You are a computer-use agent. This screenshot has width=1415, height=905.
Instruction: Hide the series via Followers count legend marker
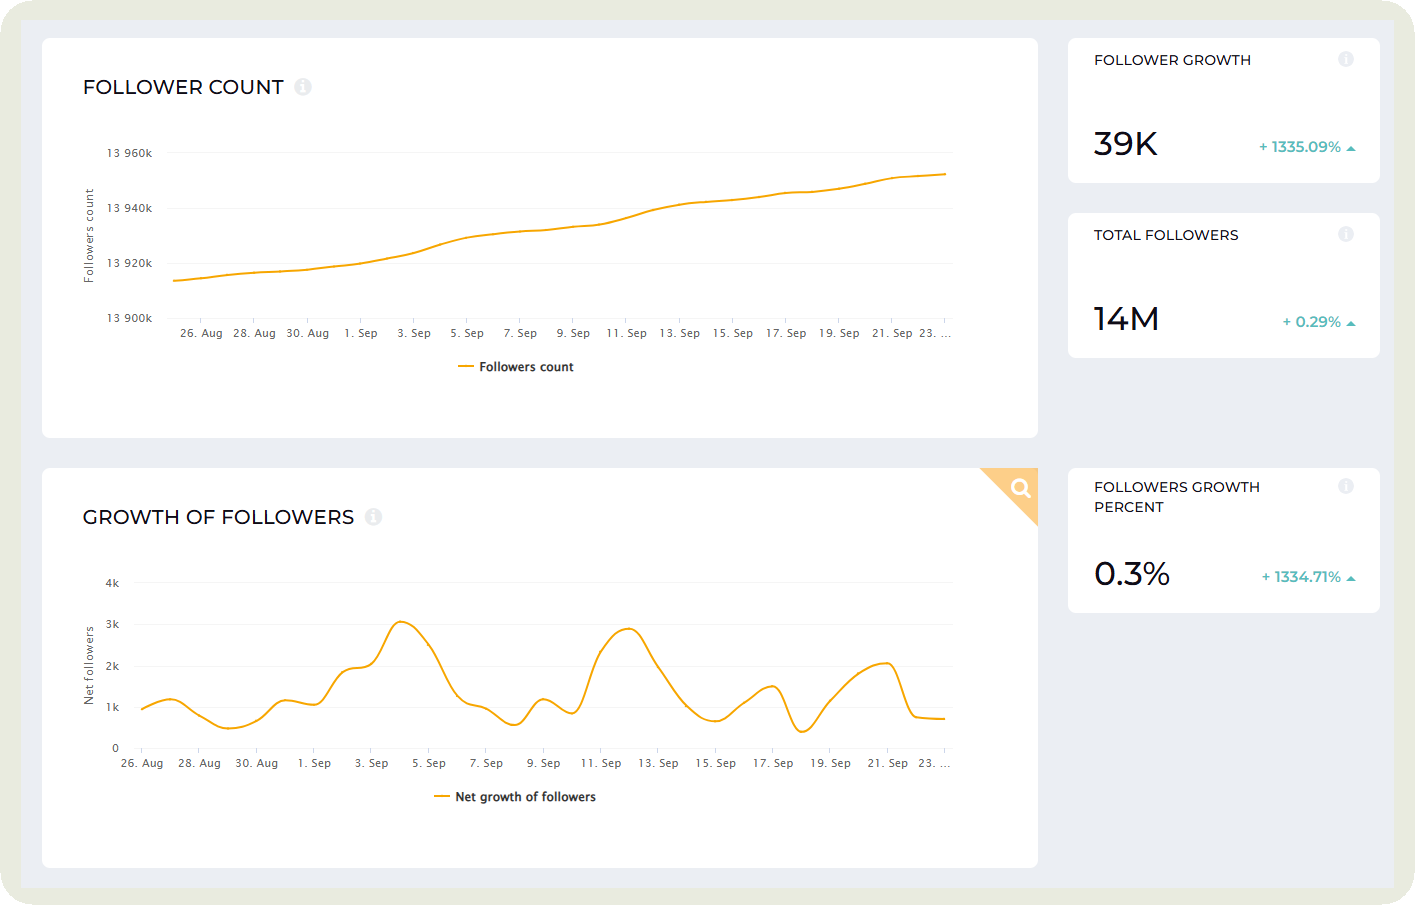(466, 366)
